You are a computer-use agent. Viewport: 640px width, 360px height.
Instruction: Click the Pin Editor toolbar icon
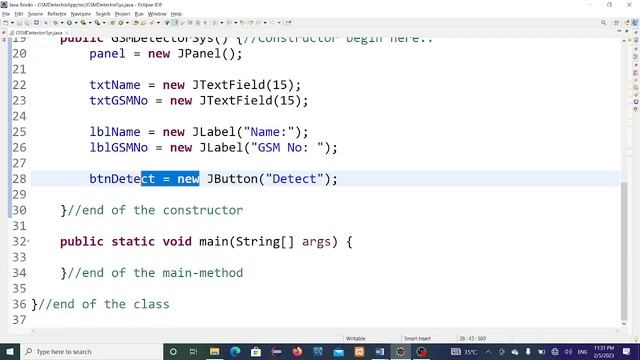pyautogui.click(x=289, y=23)
